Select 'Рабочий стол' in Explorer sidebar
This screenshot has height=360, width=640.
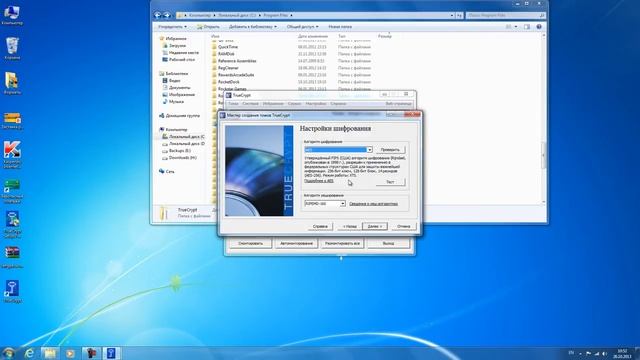182,60
